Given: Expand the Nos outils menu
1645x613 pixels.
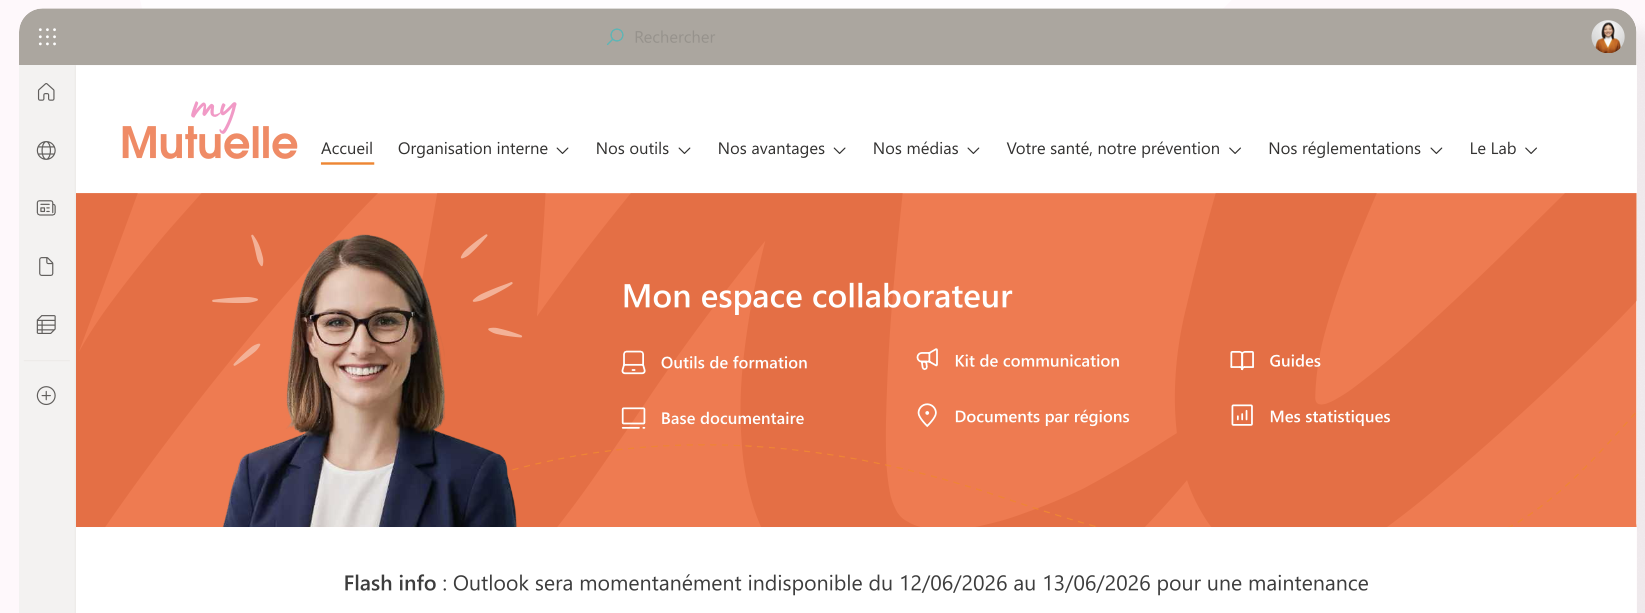Looking at the screenshot, I should (643, 149).
